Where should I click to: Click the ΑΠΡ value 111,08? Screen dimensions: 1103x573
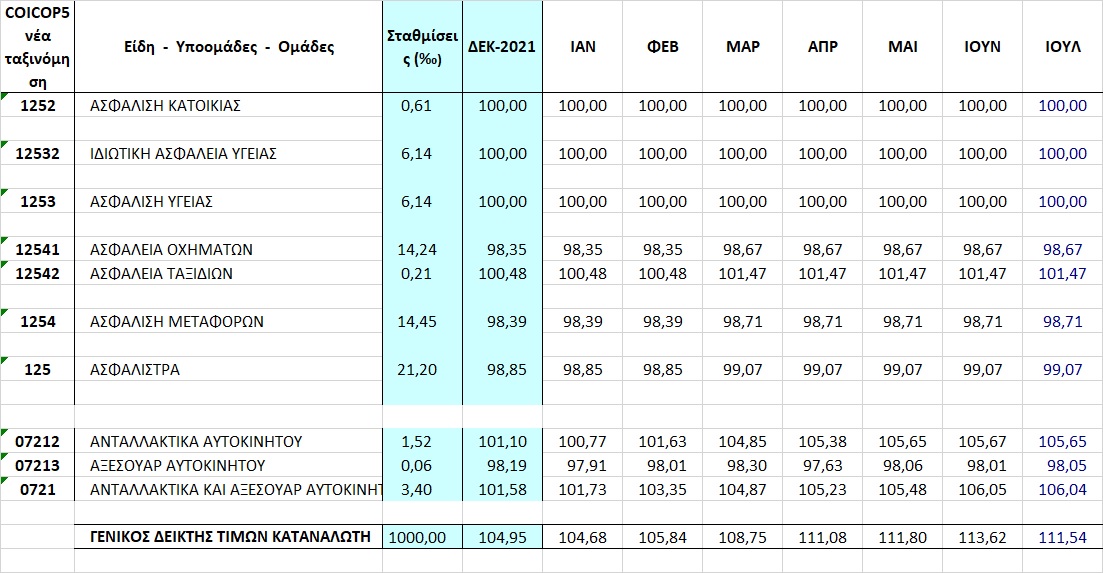[x=822, y=537]
